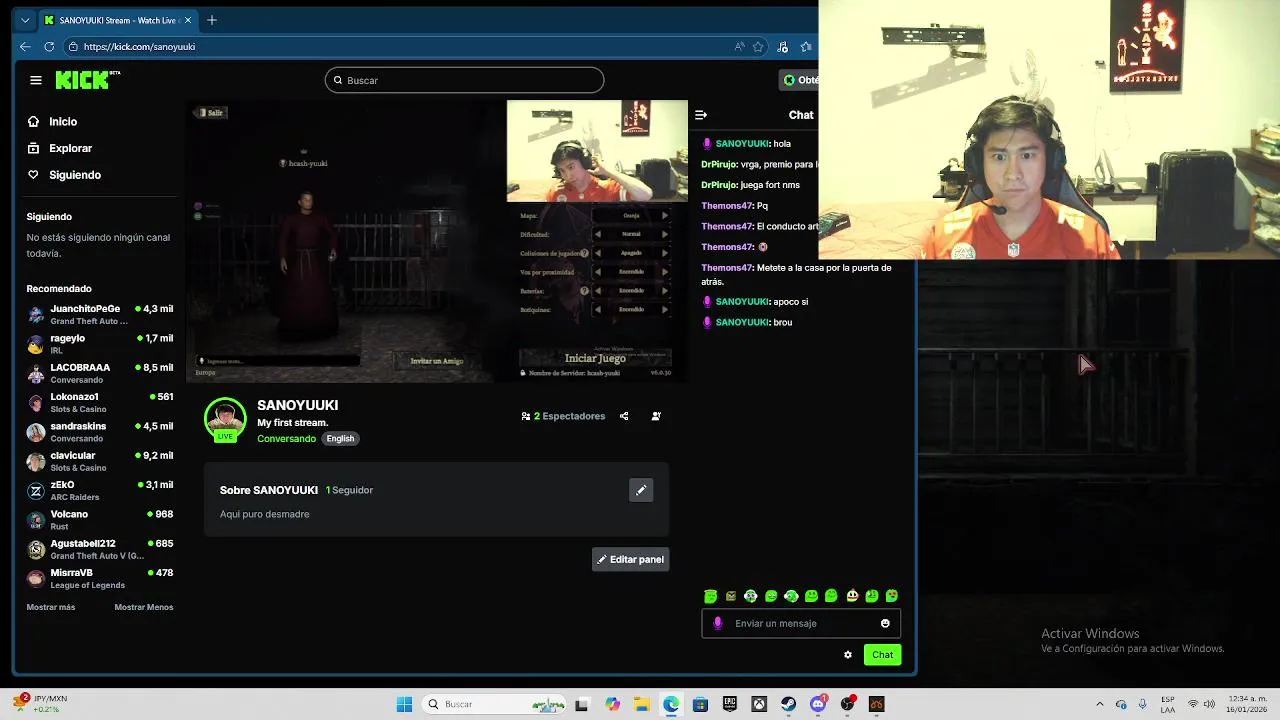
Task: Click the ESP LAA language indicator
Action: pyautogui.click(x=1168, y=704)
